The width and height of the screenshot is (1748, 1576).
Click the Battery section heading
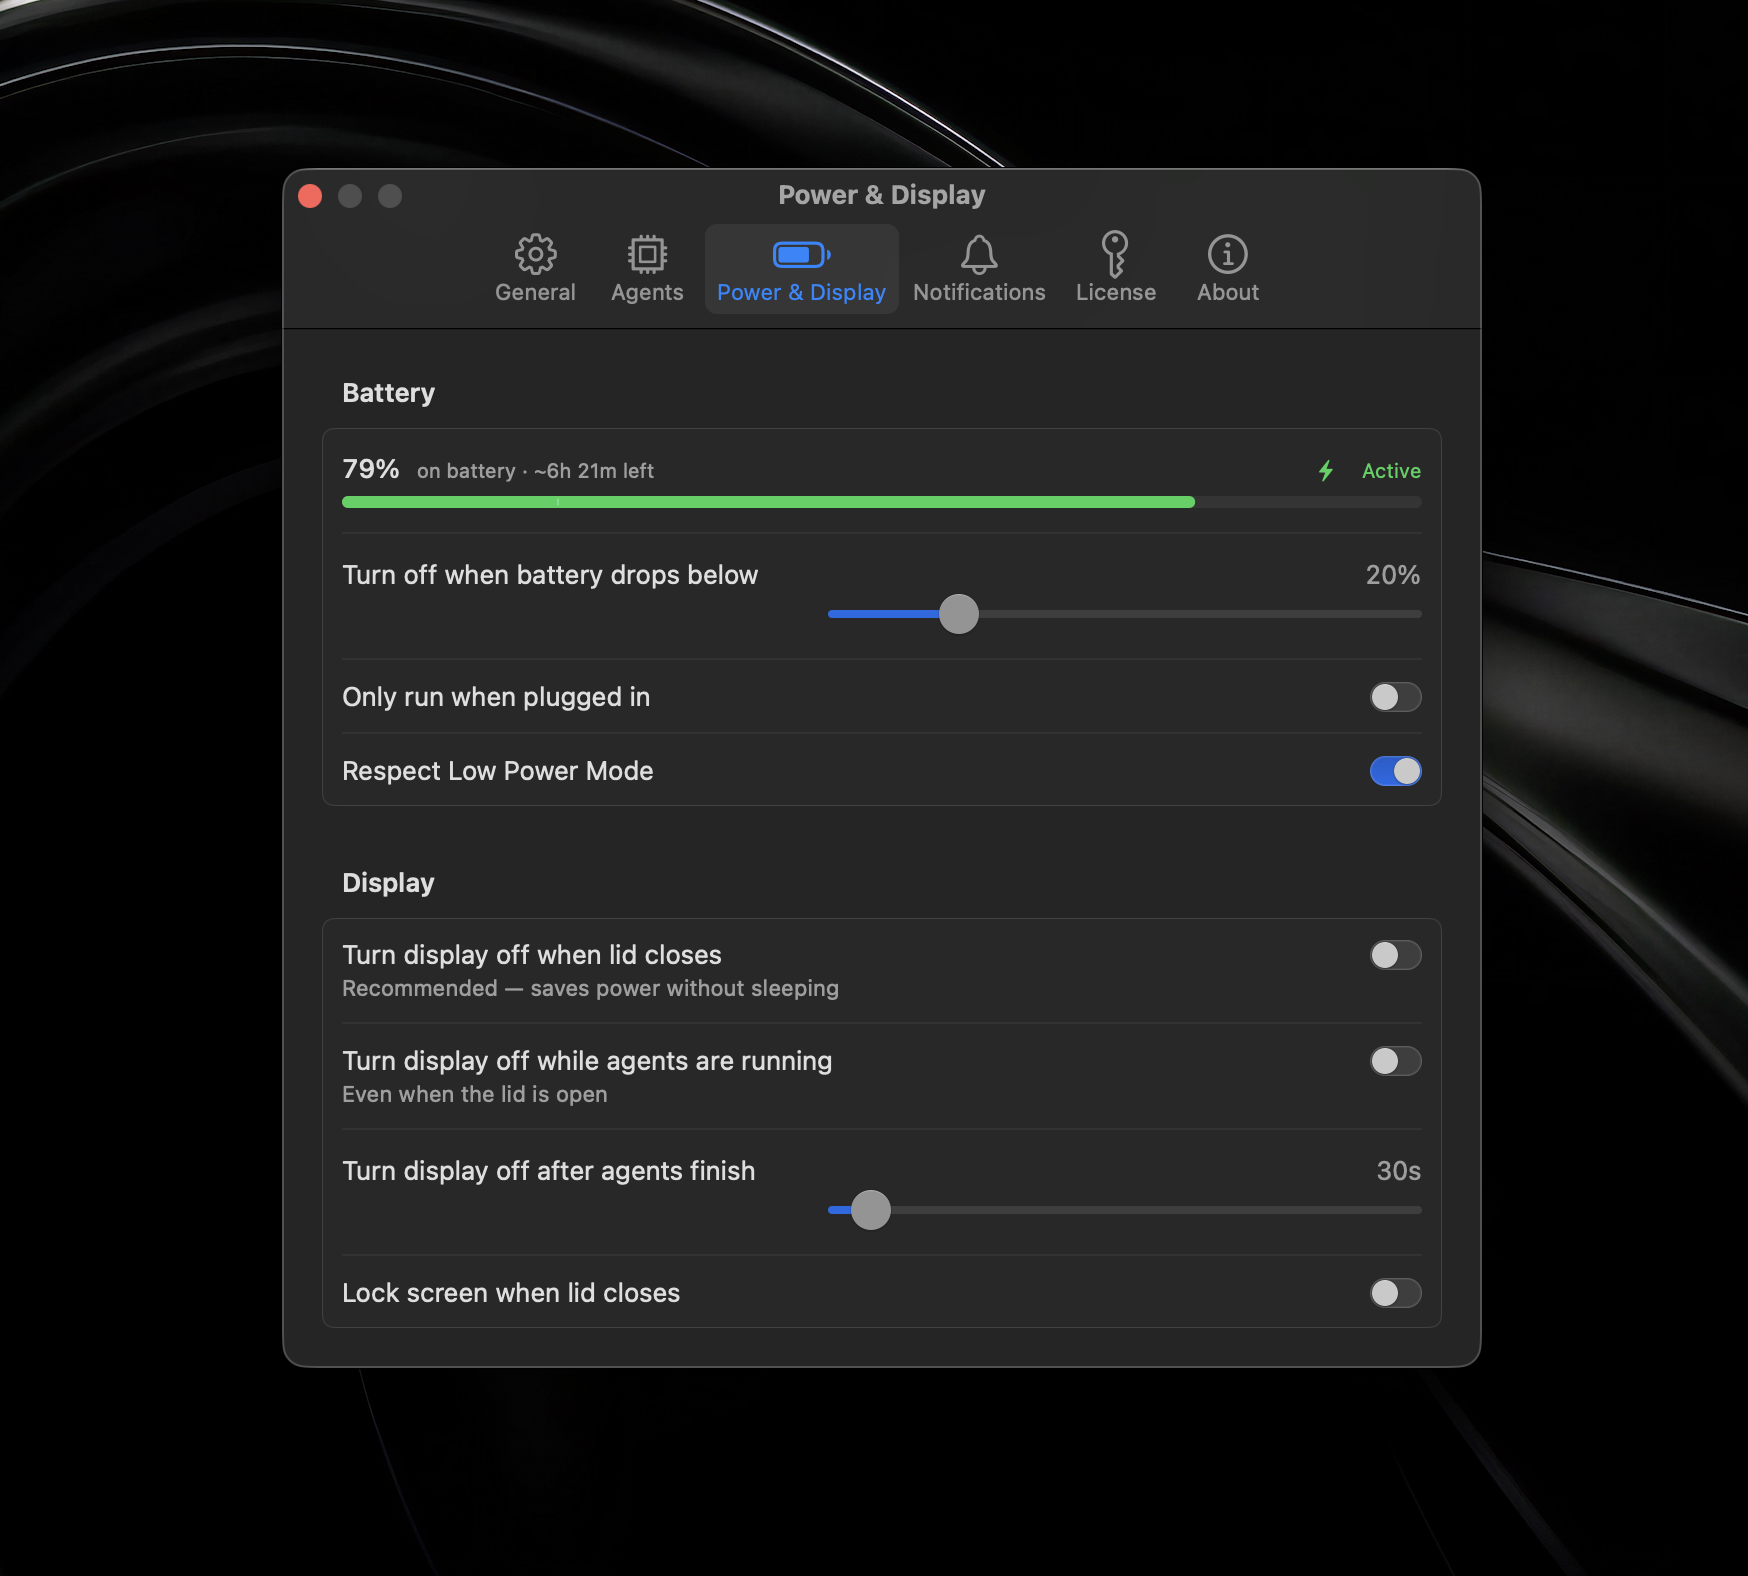click(388, 394)
